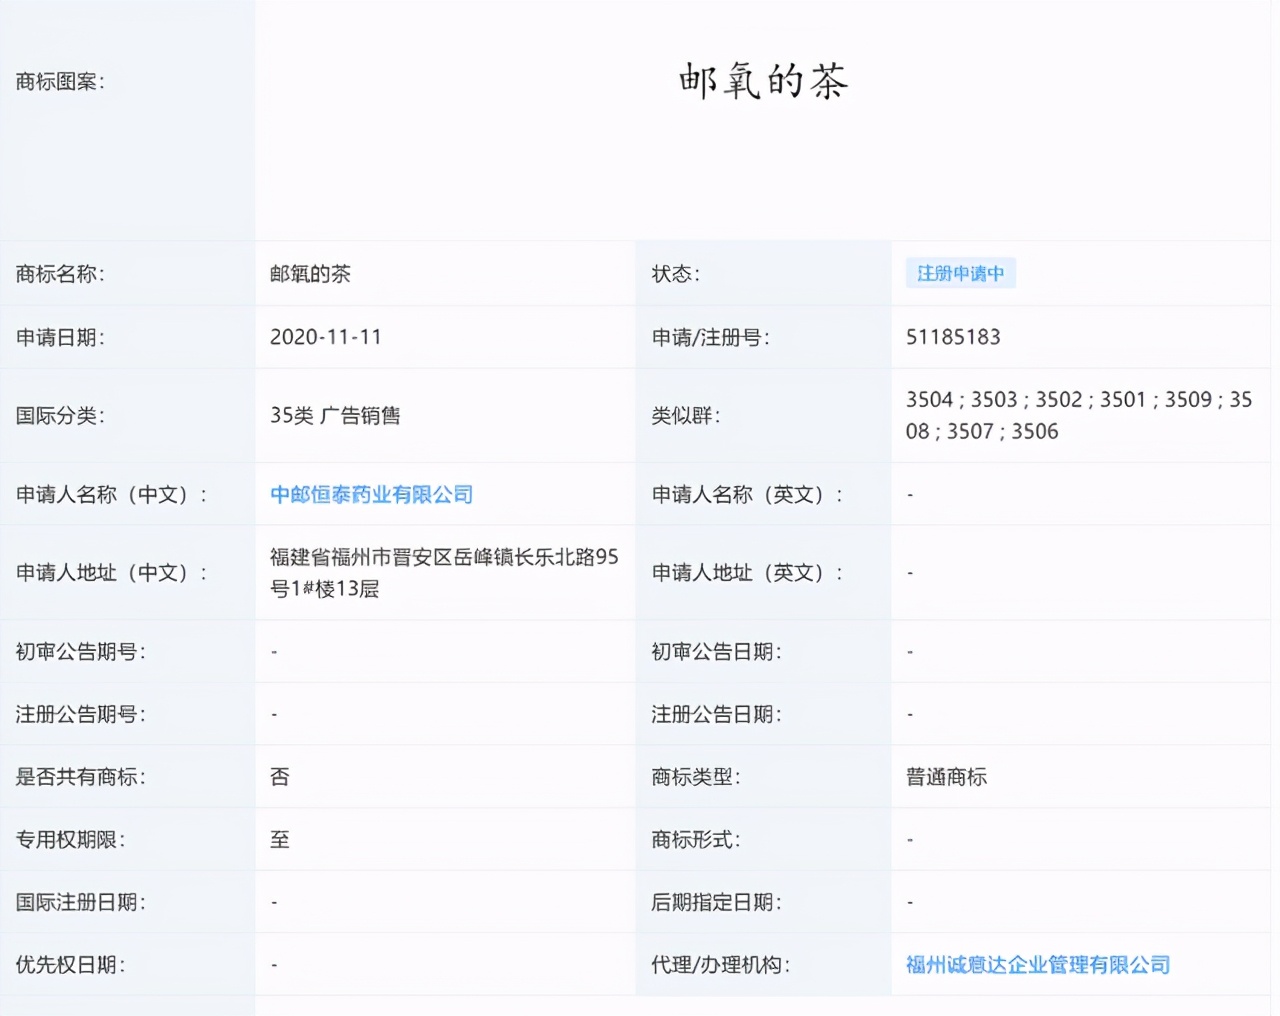The width and height of the screenshot is (1280, 1016).
Task: Click the 注册申请中 status tag
Action: tap(959, 272)
